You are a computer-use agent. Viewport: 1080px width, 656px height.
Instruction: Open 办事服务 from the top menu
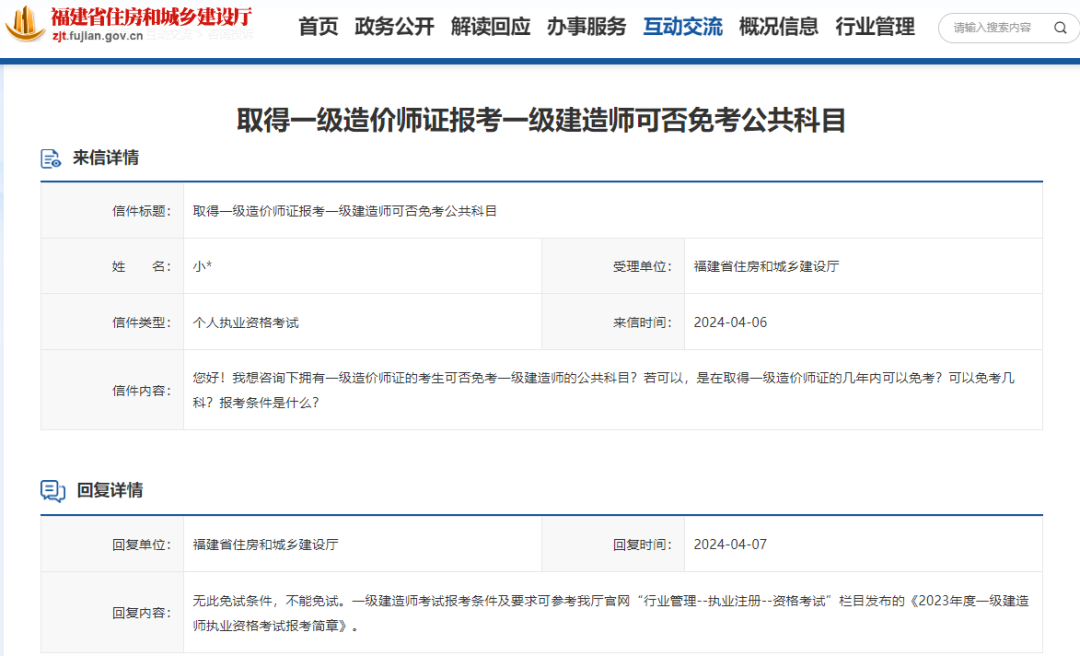pyautogui.click(x=586, y=27)
